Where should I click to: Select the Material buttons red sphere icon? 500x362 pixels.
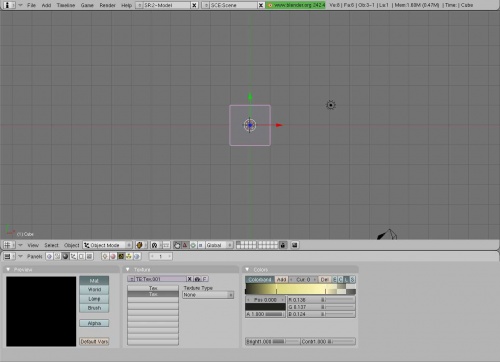[113, 256]
